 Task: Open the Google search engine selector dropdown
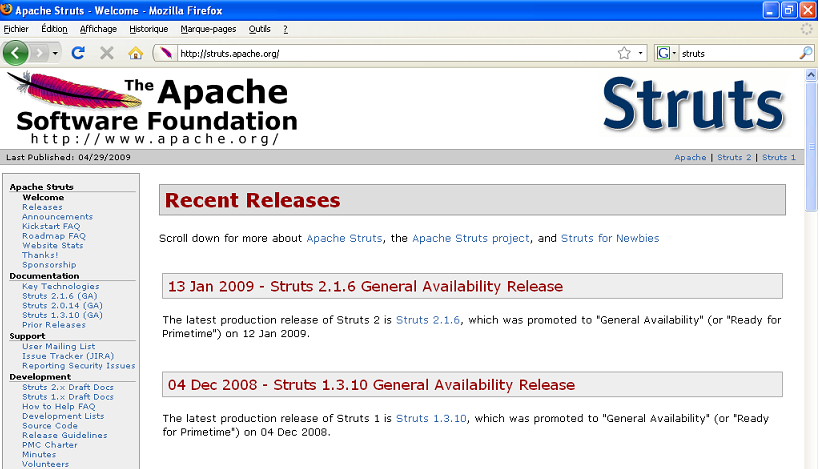(x=666, y=53)
